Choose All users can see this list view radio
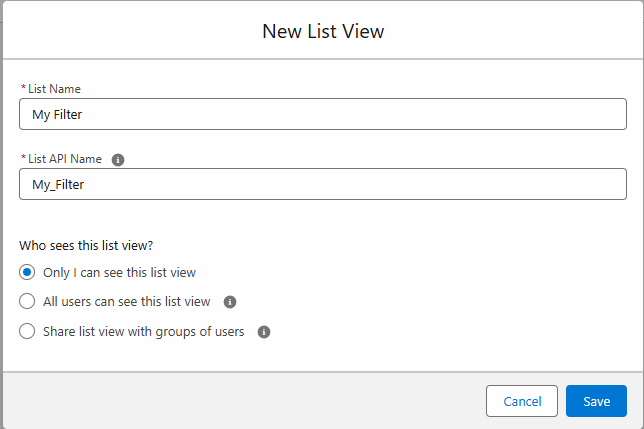The width and height of the screenshot is (644, 429). coord(28,302)
